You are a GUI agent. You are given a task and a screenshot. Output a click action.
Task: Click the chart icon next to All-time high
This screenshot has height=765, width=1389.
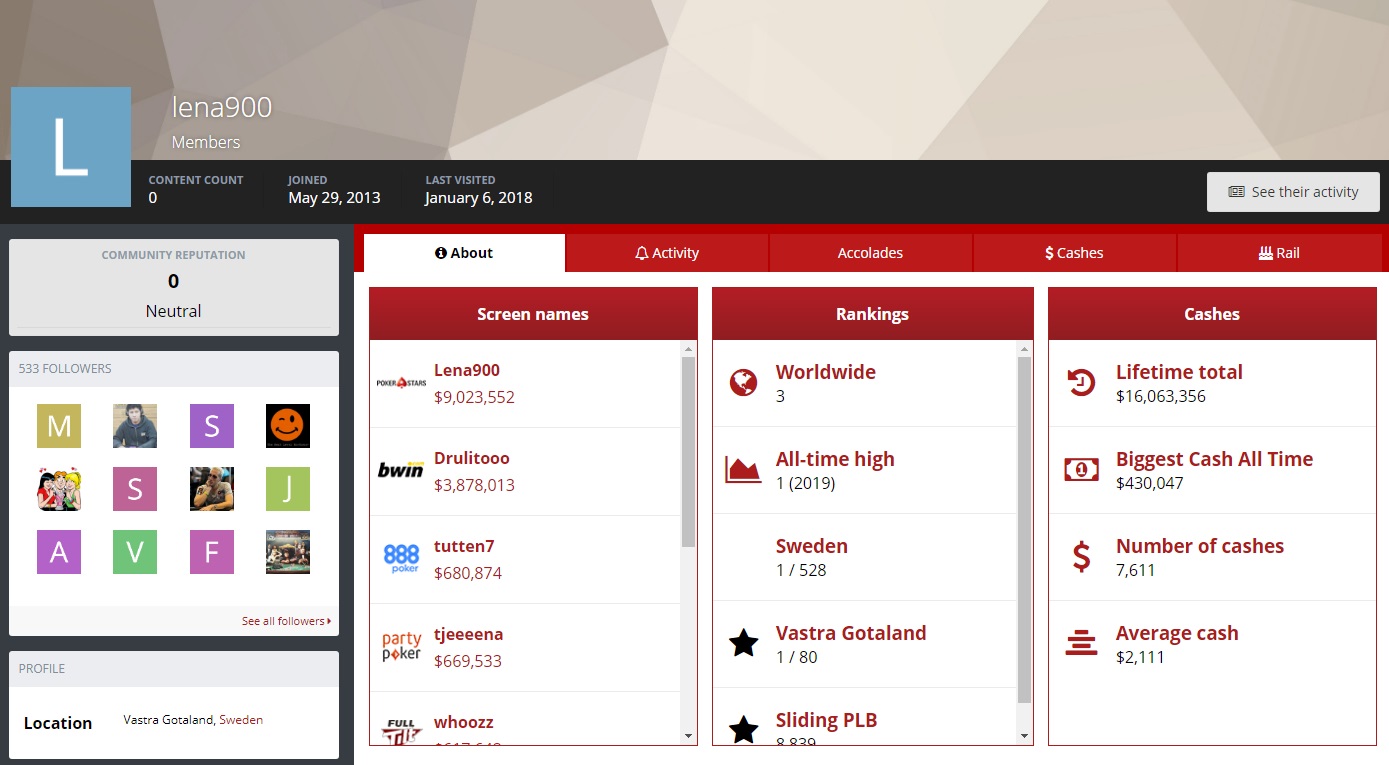743,469
